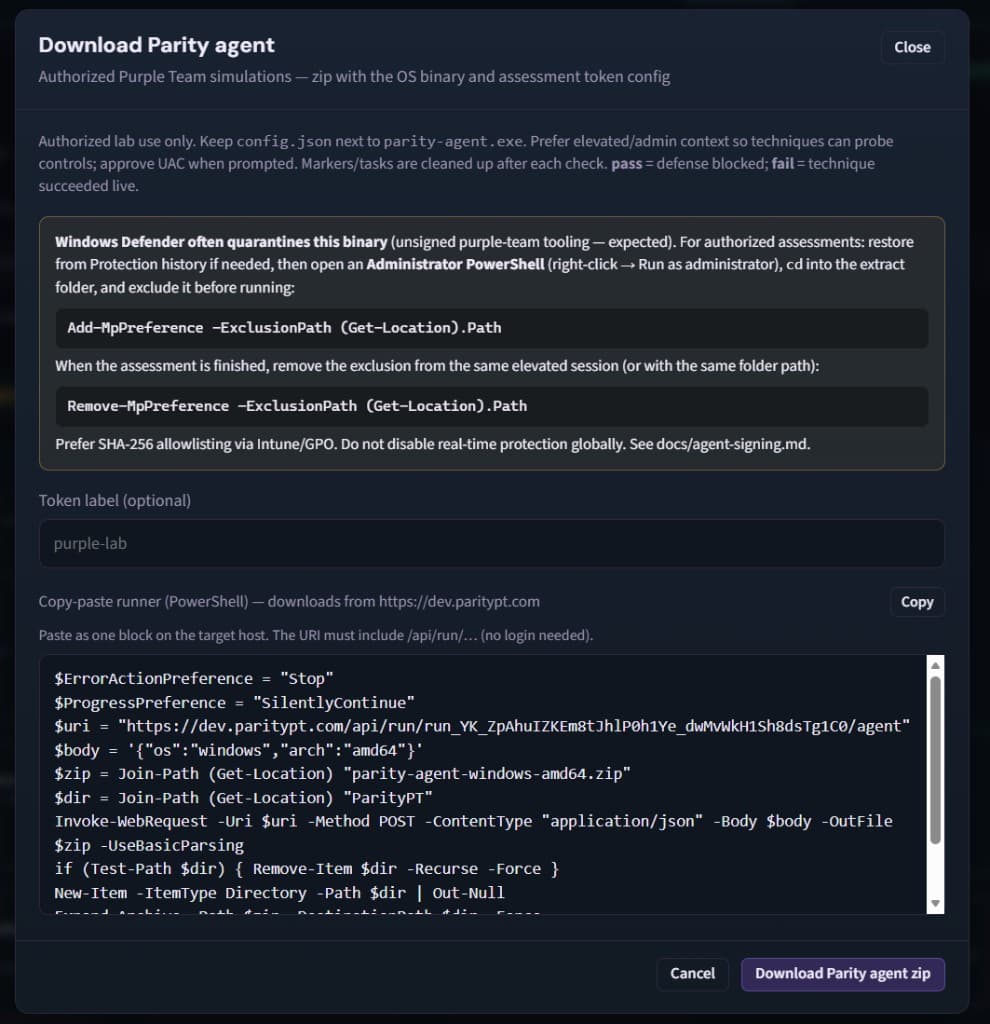Click the script box scrollbar up arrow
Screen dimensions: 990x1024
[x=935, y=665]
